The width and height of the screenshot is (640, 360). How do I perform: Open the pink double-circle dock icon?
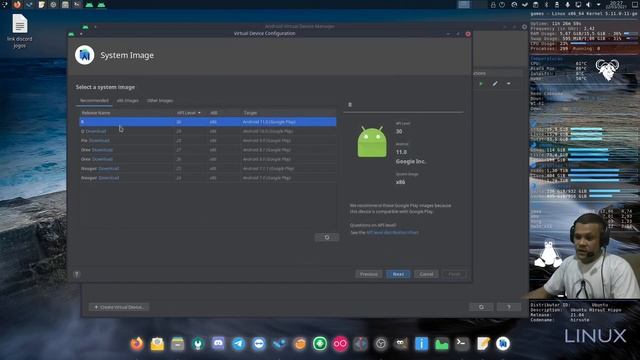point(340,344)
